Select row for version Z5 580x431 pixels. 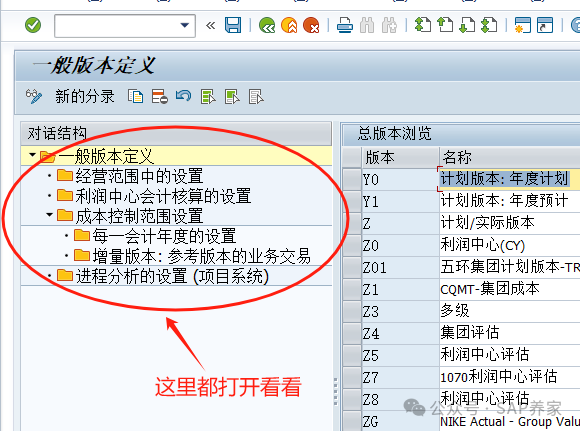coord(352,356)
